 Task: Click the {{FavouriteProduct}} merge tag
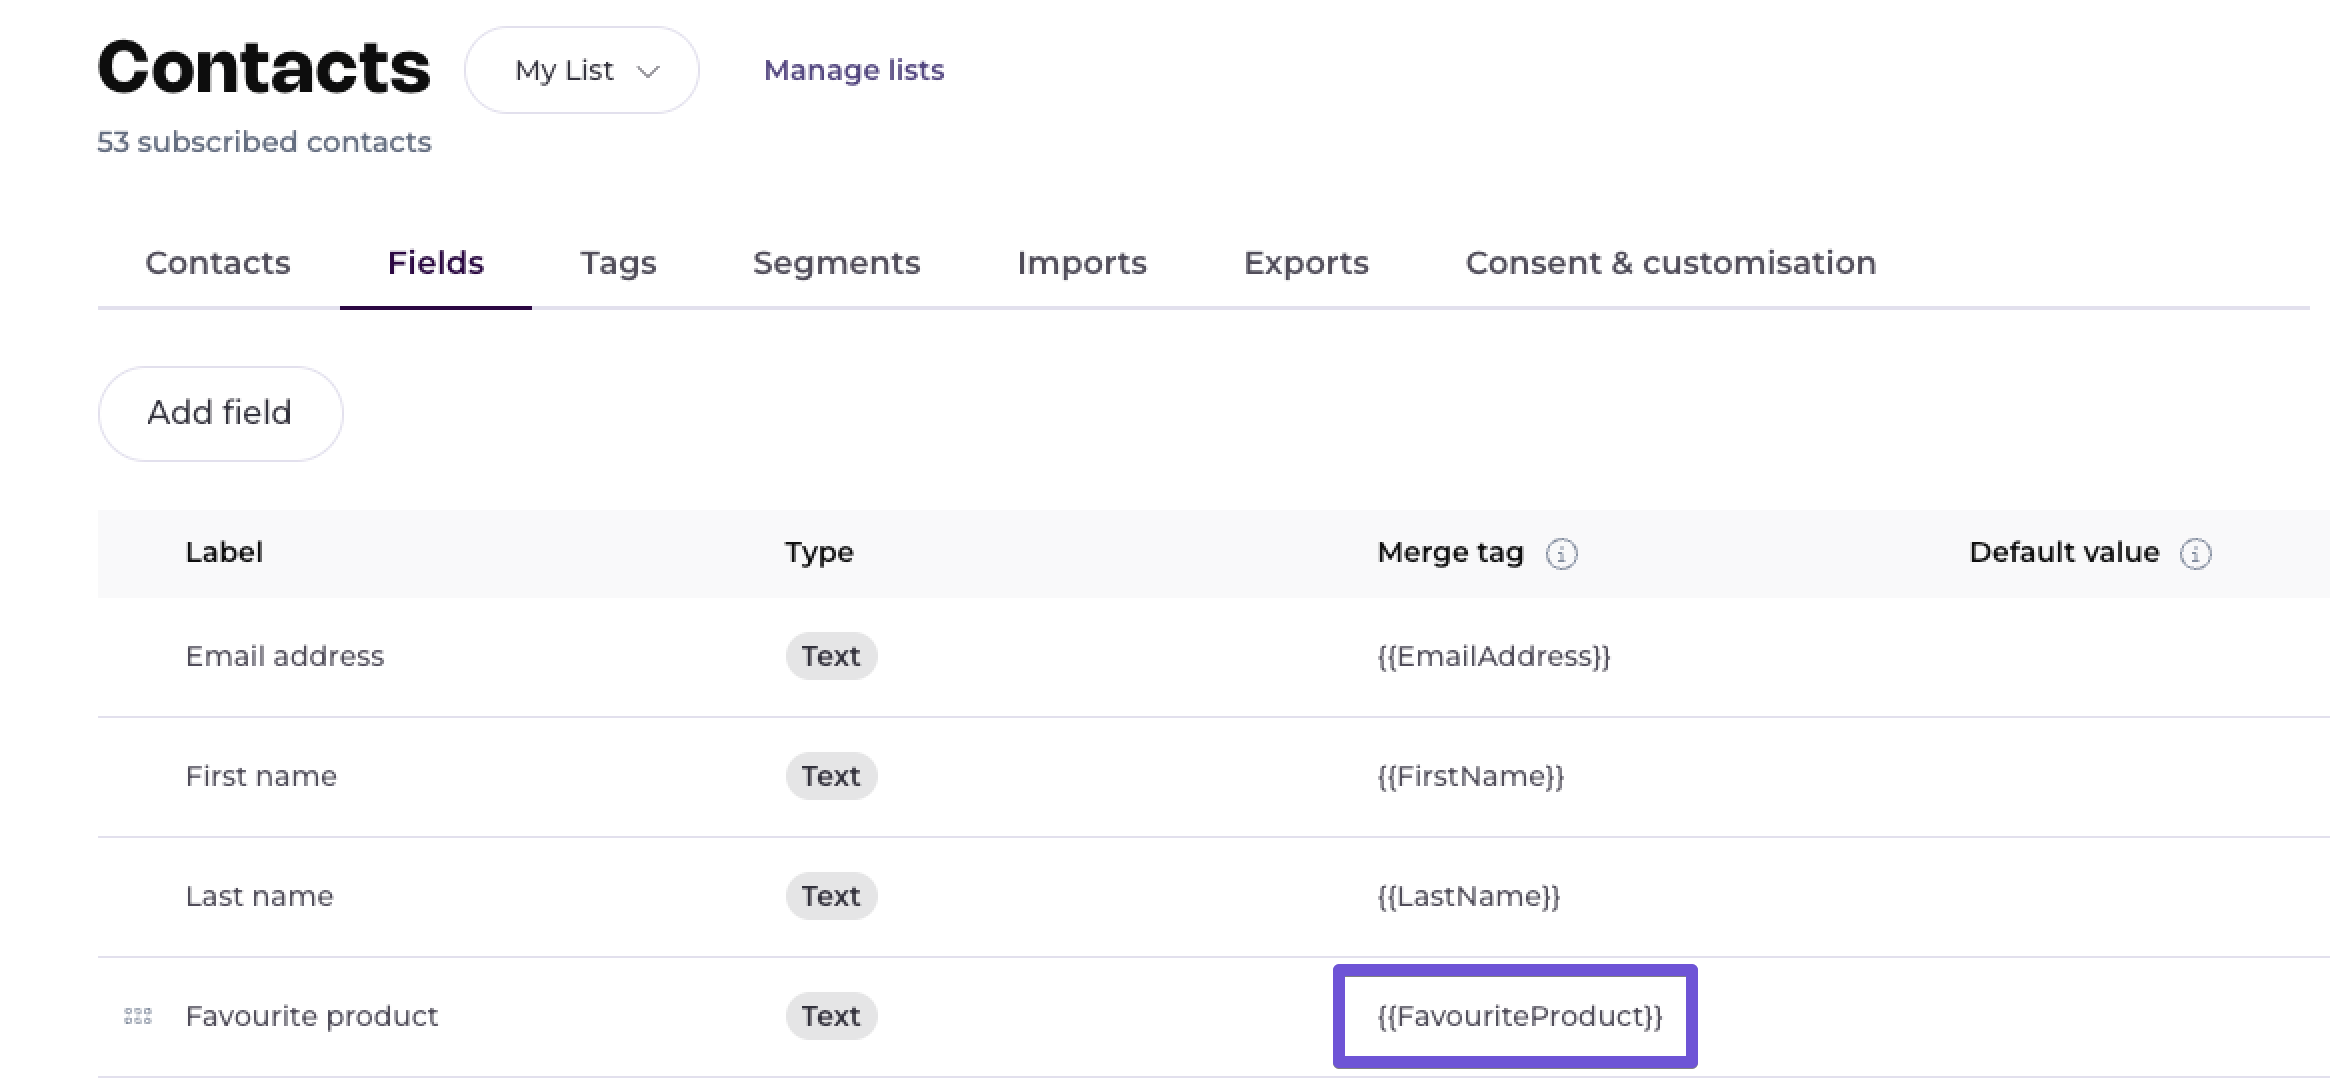click(x=1519, y=1016)
